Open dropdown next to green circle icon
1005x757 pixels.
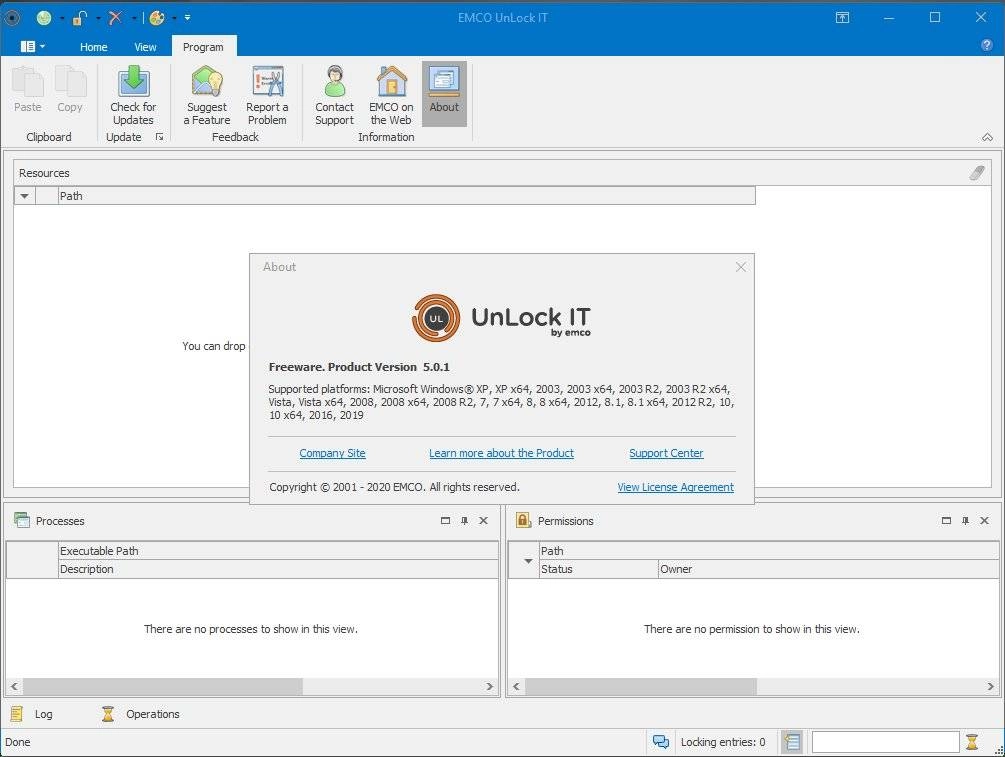pos(62,18)
